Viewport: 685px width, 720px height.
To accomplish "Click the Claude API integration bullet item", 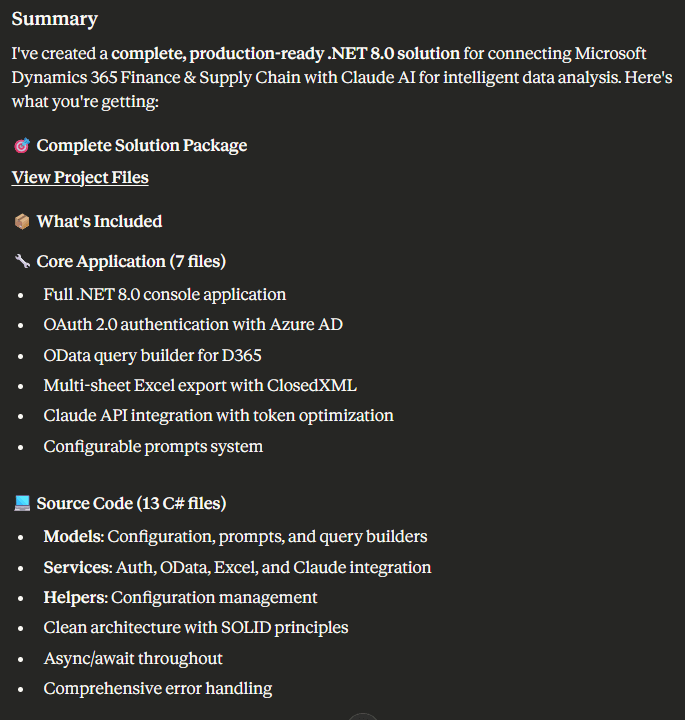I will [x=218, y=415].
